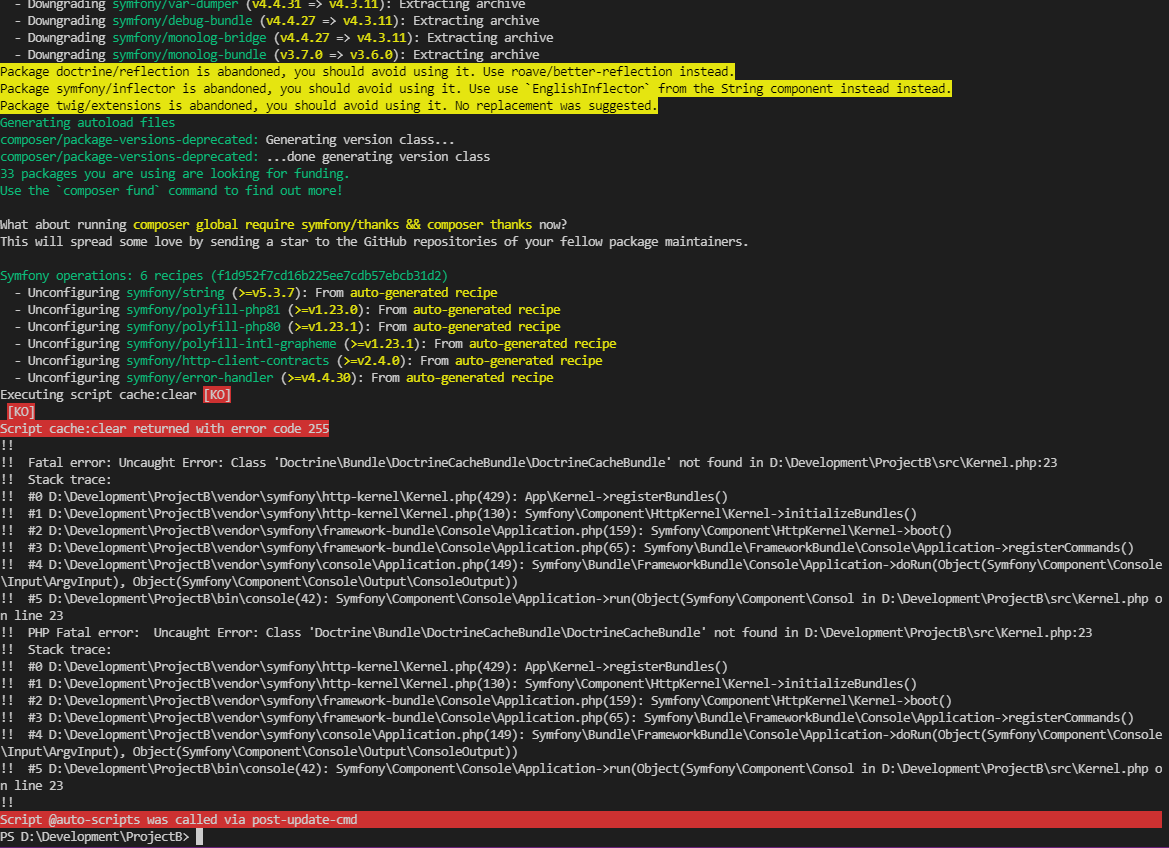Click 'This will spread some love' sentence
The image size is (1169, 848).
click(x=374, y=242)
